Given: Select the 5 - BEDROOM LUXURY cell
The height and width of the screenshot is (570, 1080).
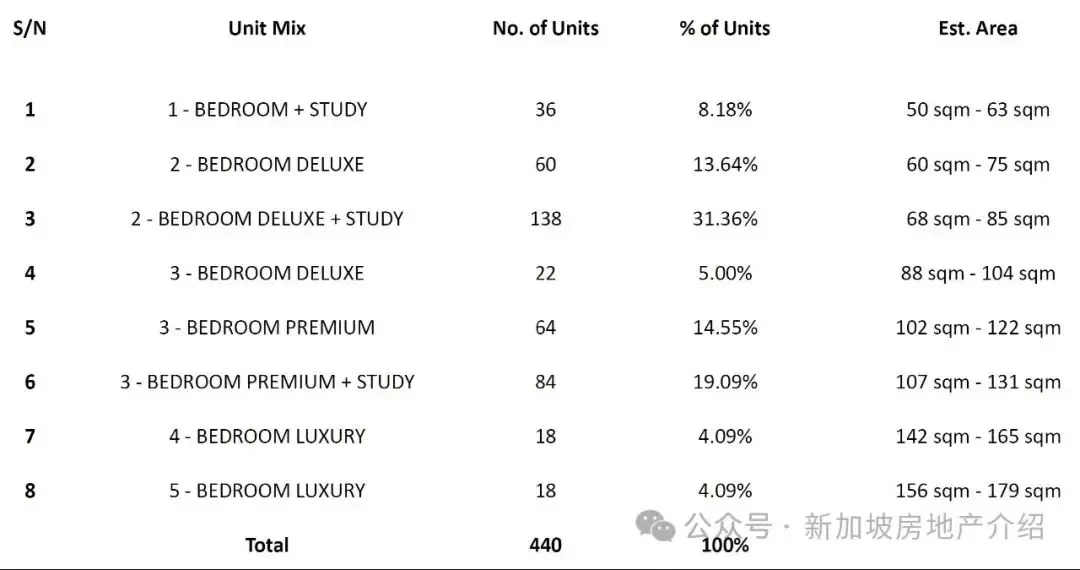Looking at the screenshot, I should click(267, 491).
